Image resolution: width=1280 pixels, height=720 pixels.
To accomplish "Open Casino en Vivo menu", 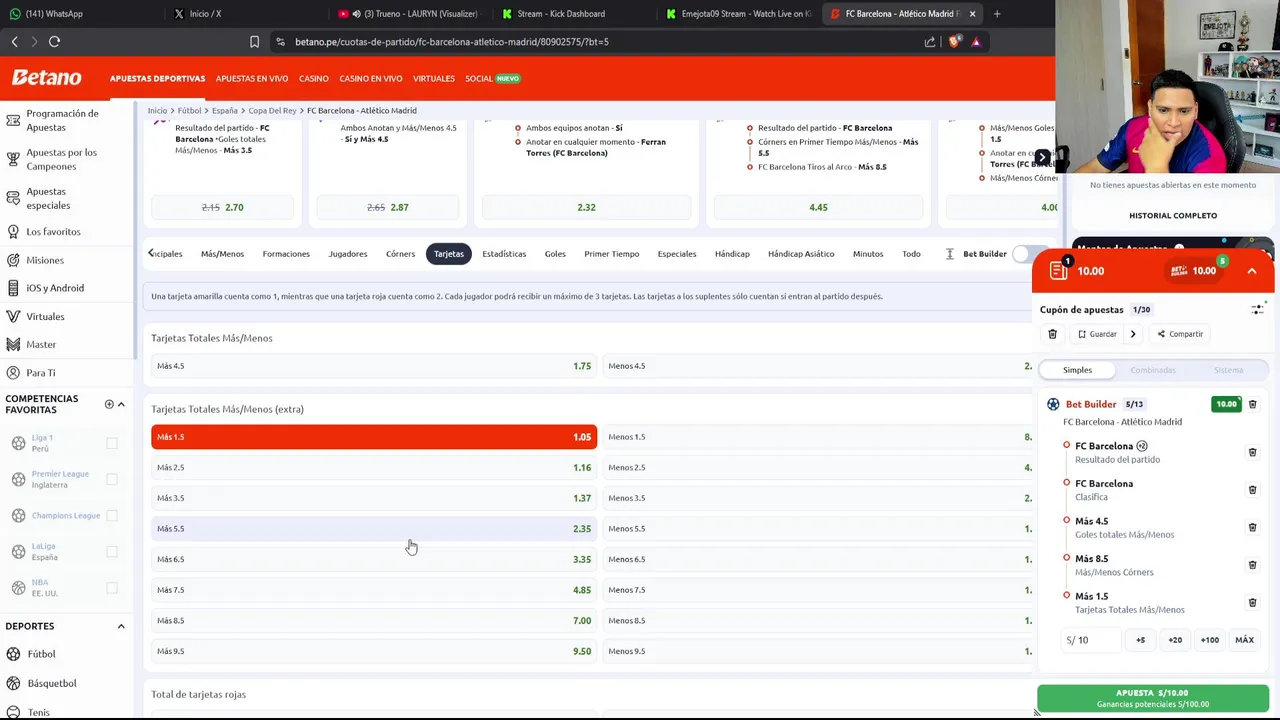I will (370, 78).
